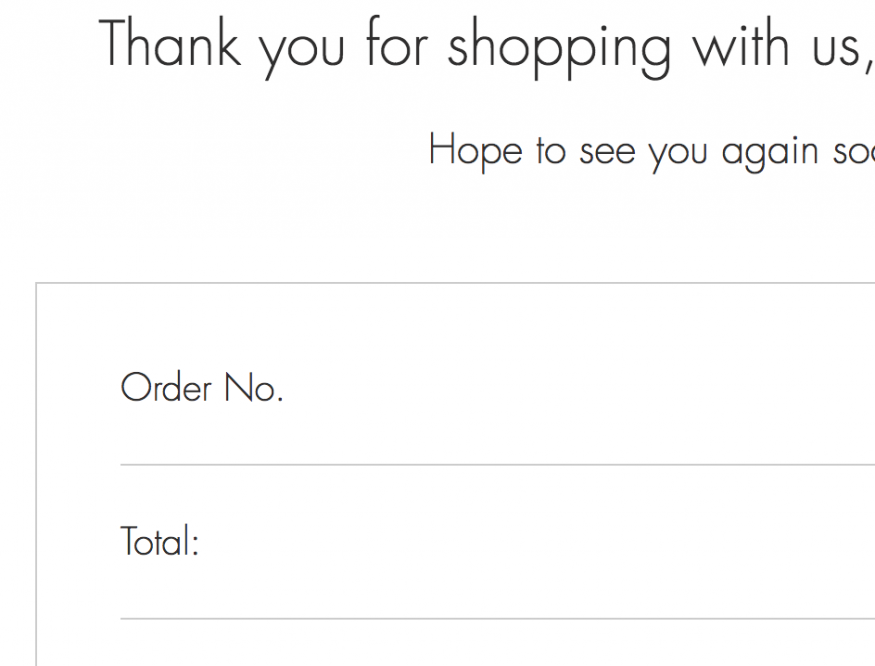The image size is (875, 666).
Task: Click the word "Thank" in the heading
Action: pos(172,44)
